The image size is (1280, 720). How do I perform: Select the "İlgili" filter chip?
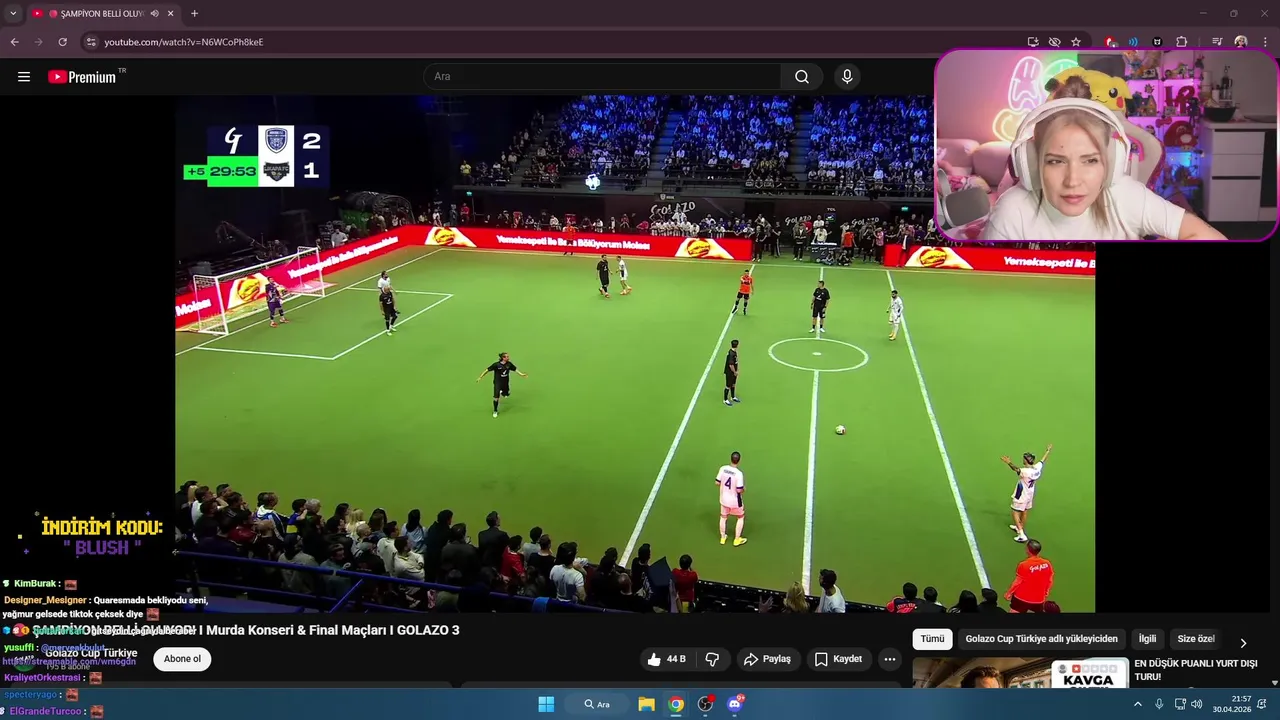click(x=1147, y=639)
